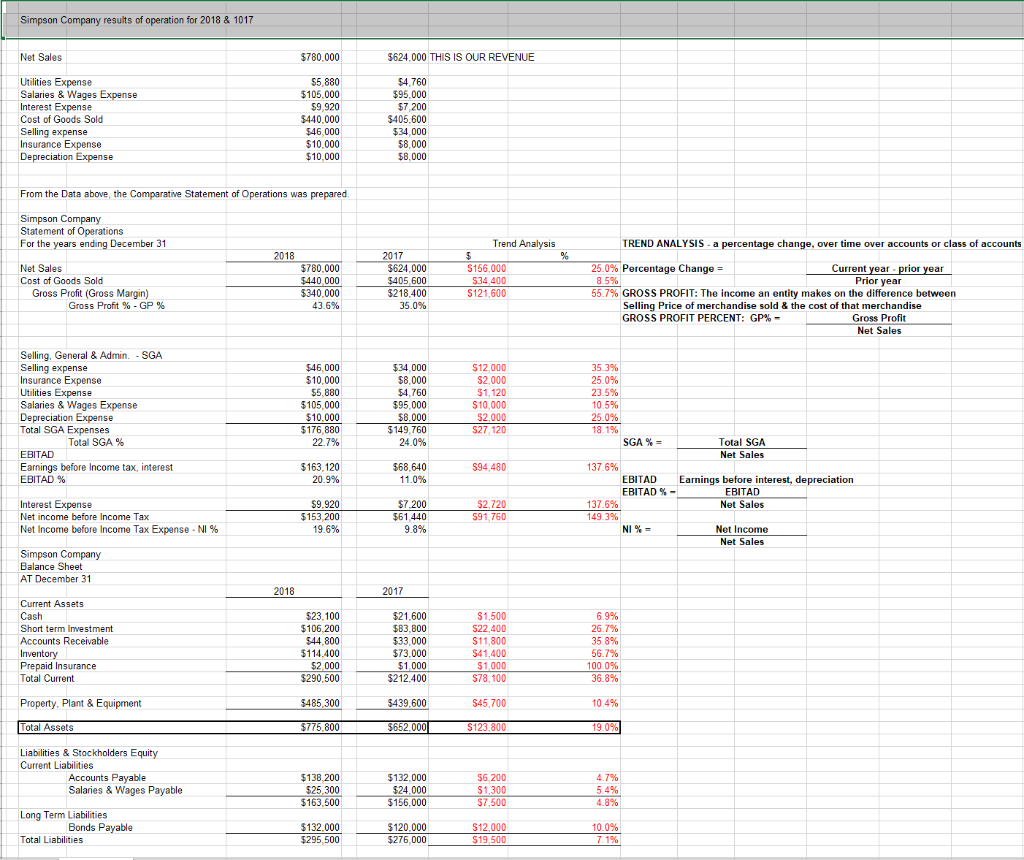Select the title cell 'Simpson Company results of operation'

[x=136, y=20]
